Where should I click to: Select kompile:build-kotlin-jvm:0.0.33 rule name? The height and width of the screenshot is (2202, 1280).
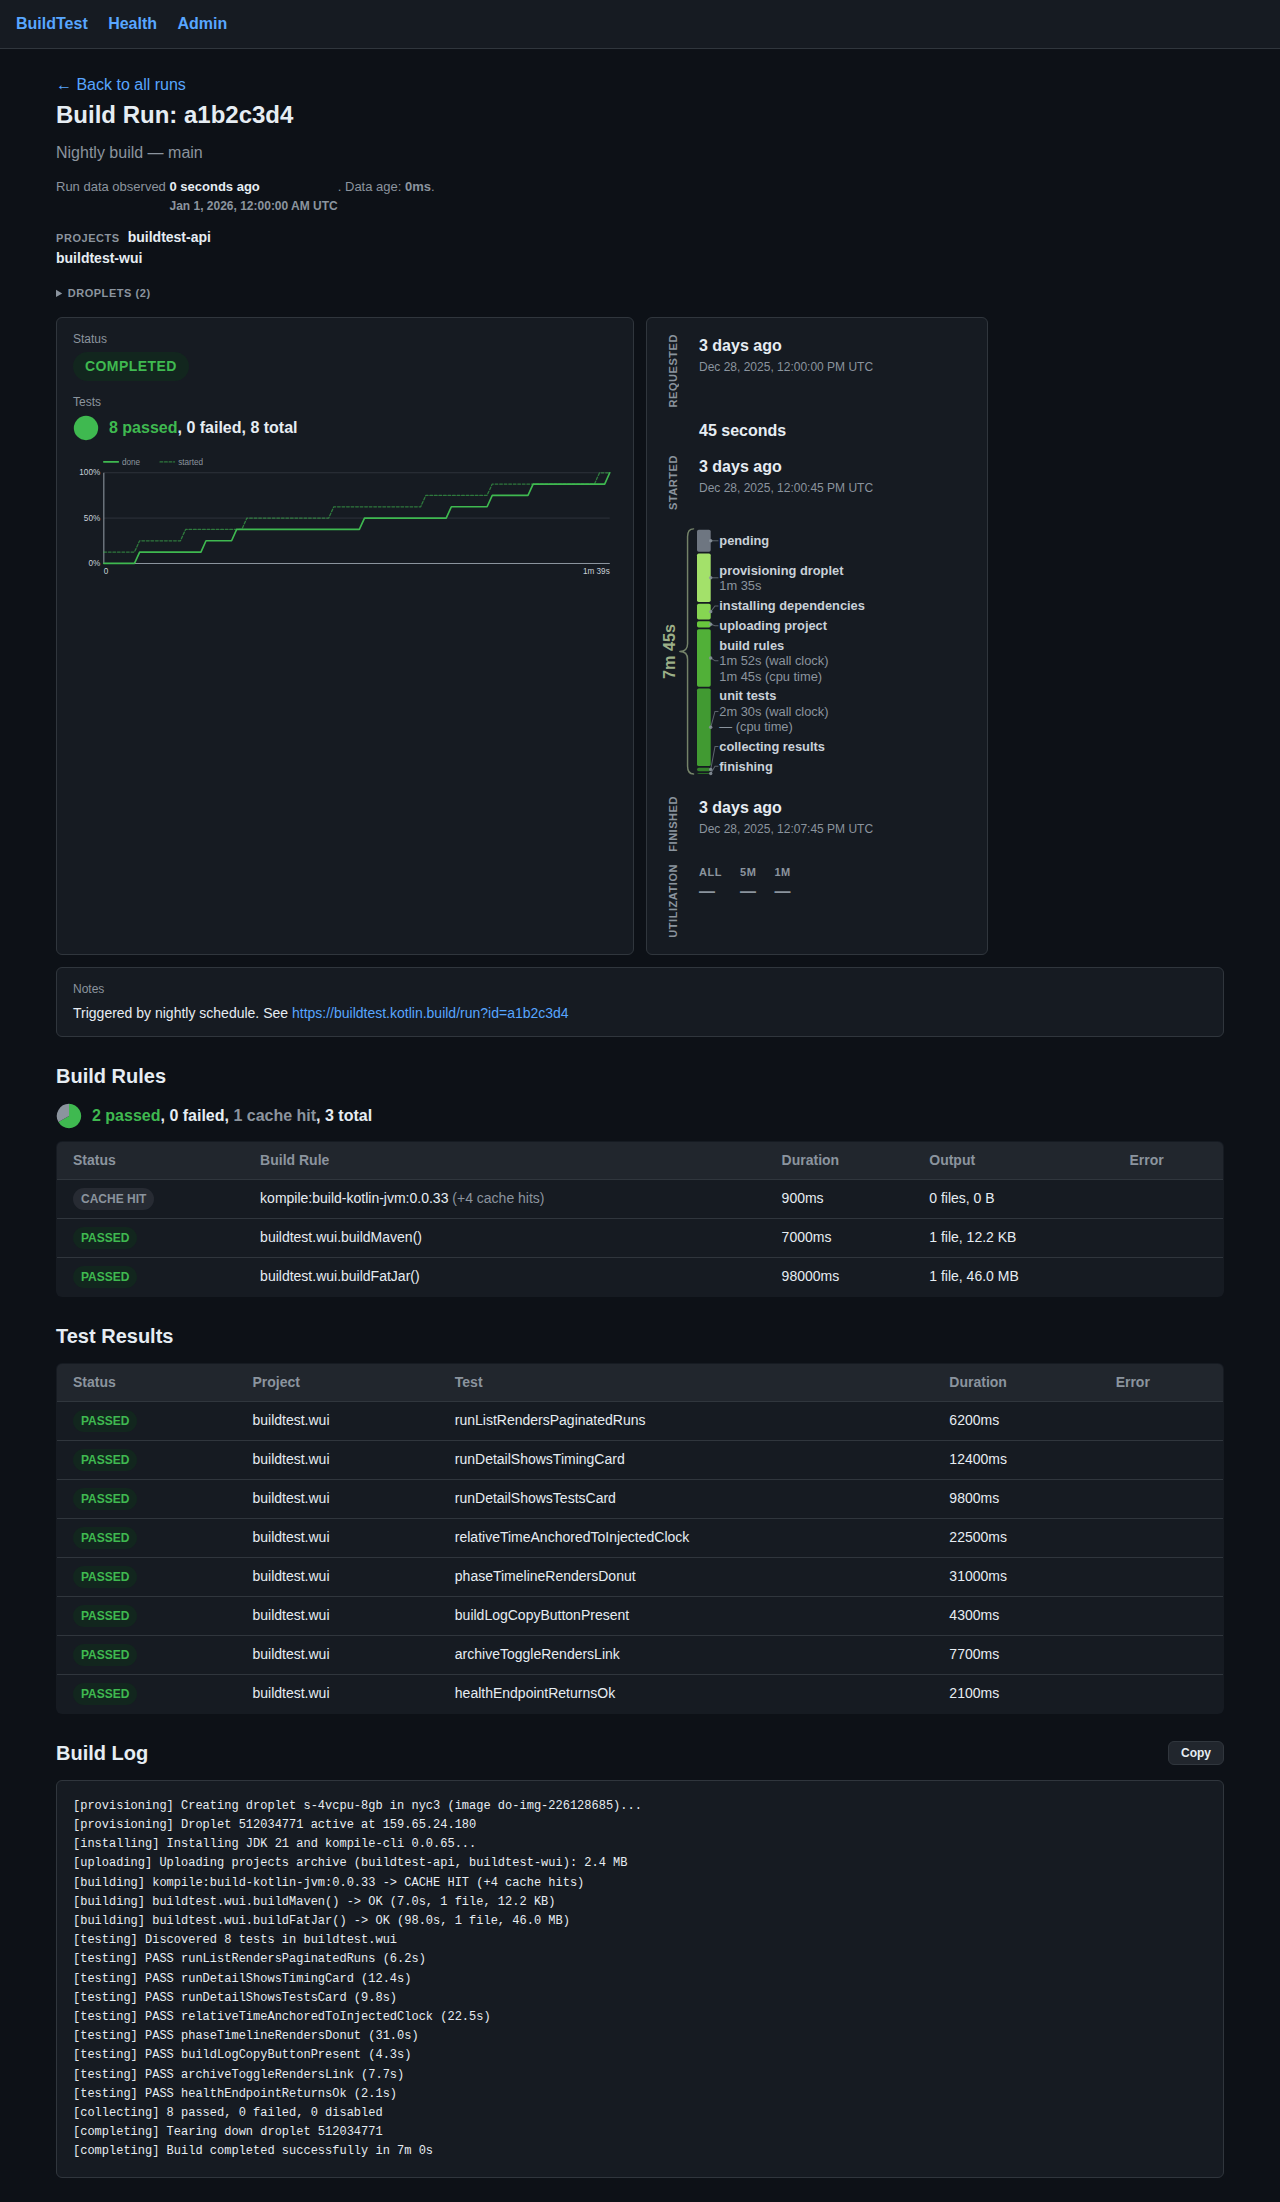pos(354,1198)
